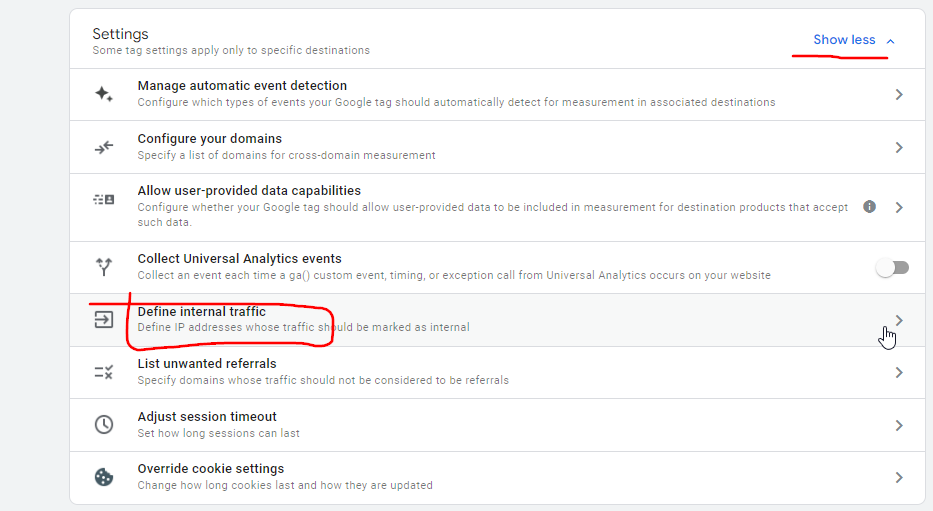Click the session timeout clock icon
This screenshot has width=933, height=511.
(104, 425)
